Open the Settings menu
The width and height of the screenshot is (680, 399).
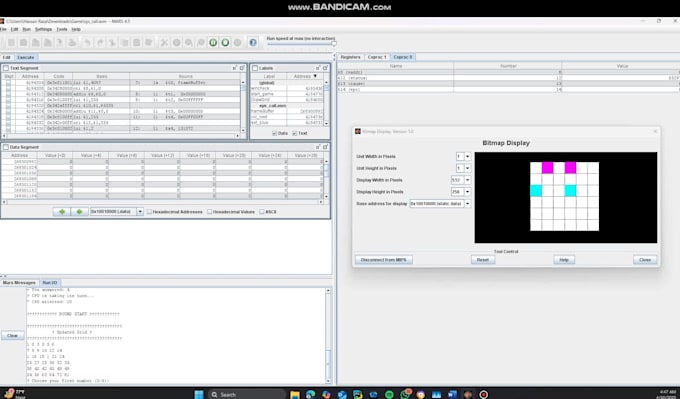43,29
